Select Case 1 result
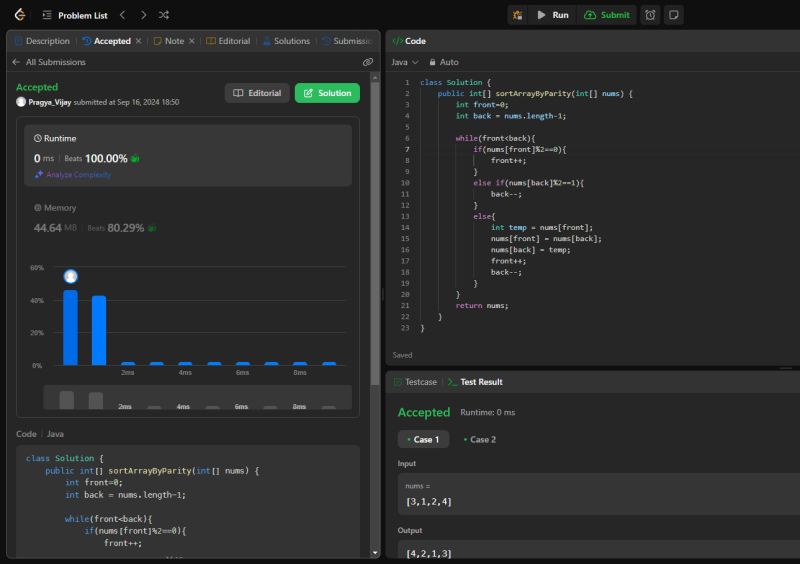This screenshot has height=564, width=800. 423,439
